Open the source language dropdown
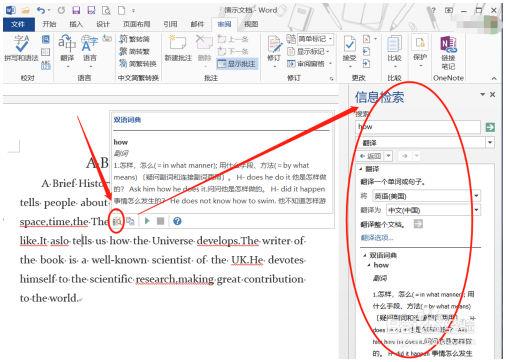The height and width of the screenshot is (362, 506). click(476, 196)
